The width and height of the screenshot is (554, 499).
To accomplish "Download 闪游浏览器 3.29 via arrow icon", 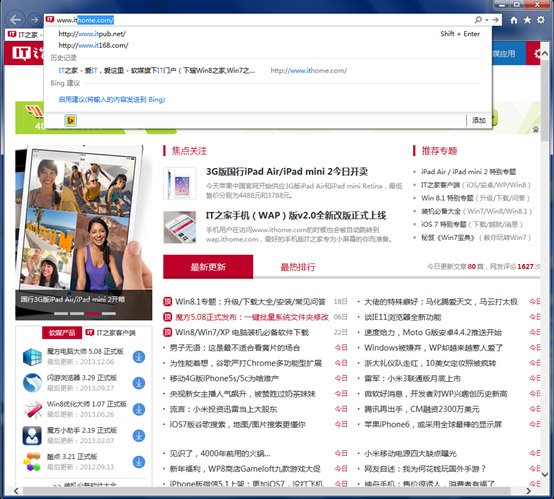I will click(139, 383).
